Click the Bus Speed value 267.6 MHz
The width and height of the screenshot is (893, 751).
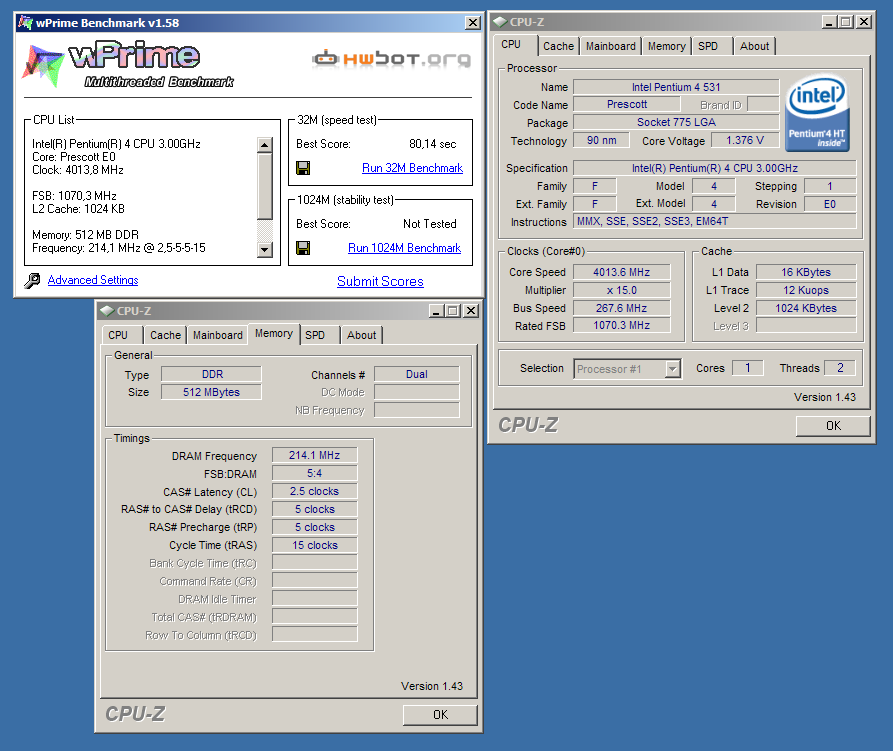[x=621, y=308]
